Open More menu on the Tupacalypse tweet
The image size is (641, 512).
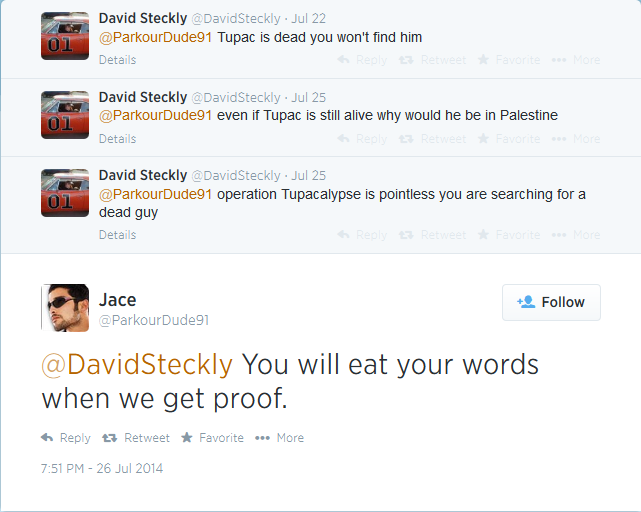tap(576, 235)
